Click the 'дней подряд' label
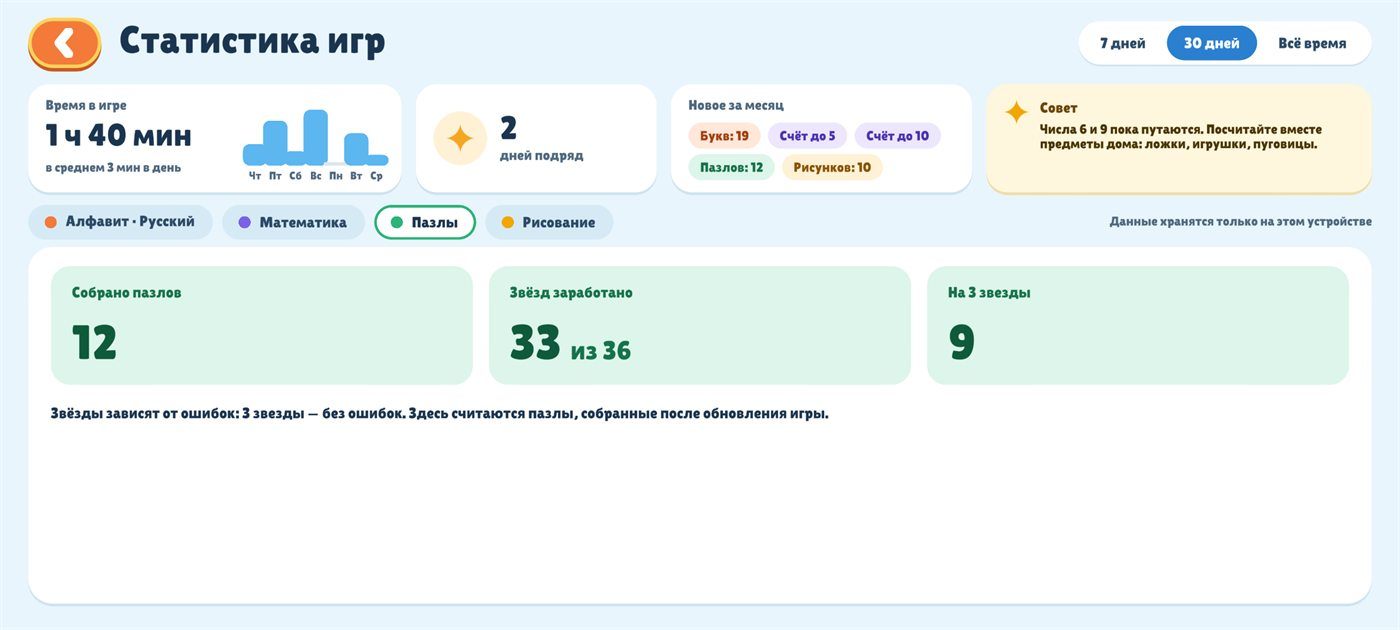Screen dimensions: 1400x630 pos(541,156)
